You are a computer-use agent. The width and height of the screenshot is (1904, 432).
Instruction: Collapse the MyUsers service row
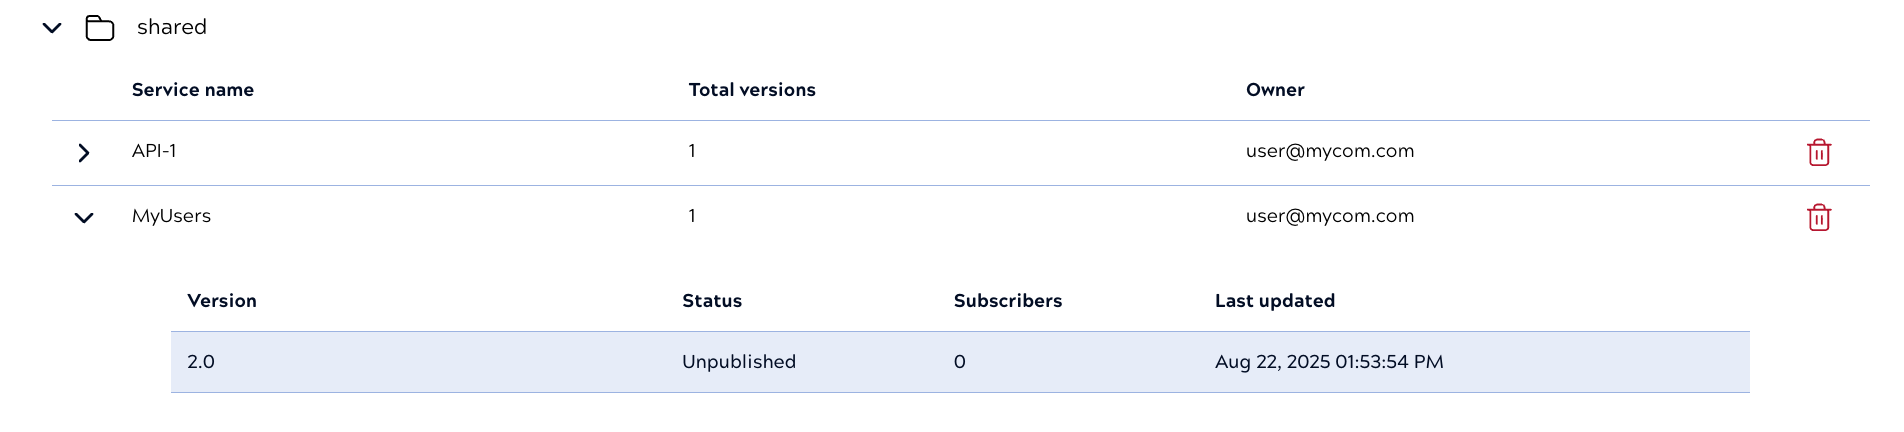84,218
